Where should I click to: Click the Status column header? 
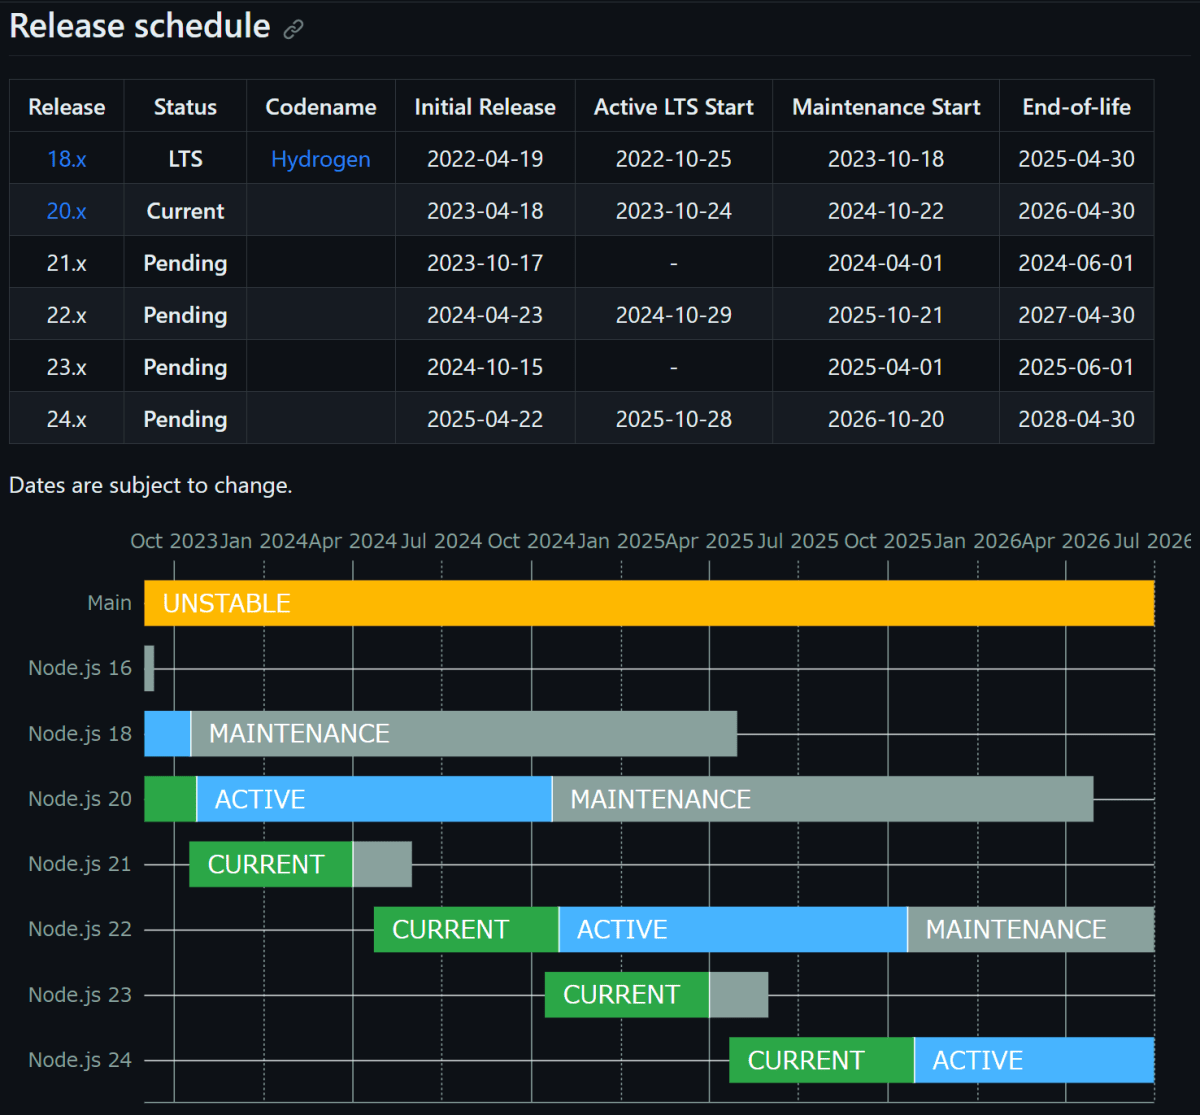[185, 107]
